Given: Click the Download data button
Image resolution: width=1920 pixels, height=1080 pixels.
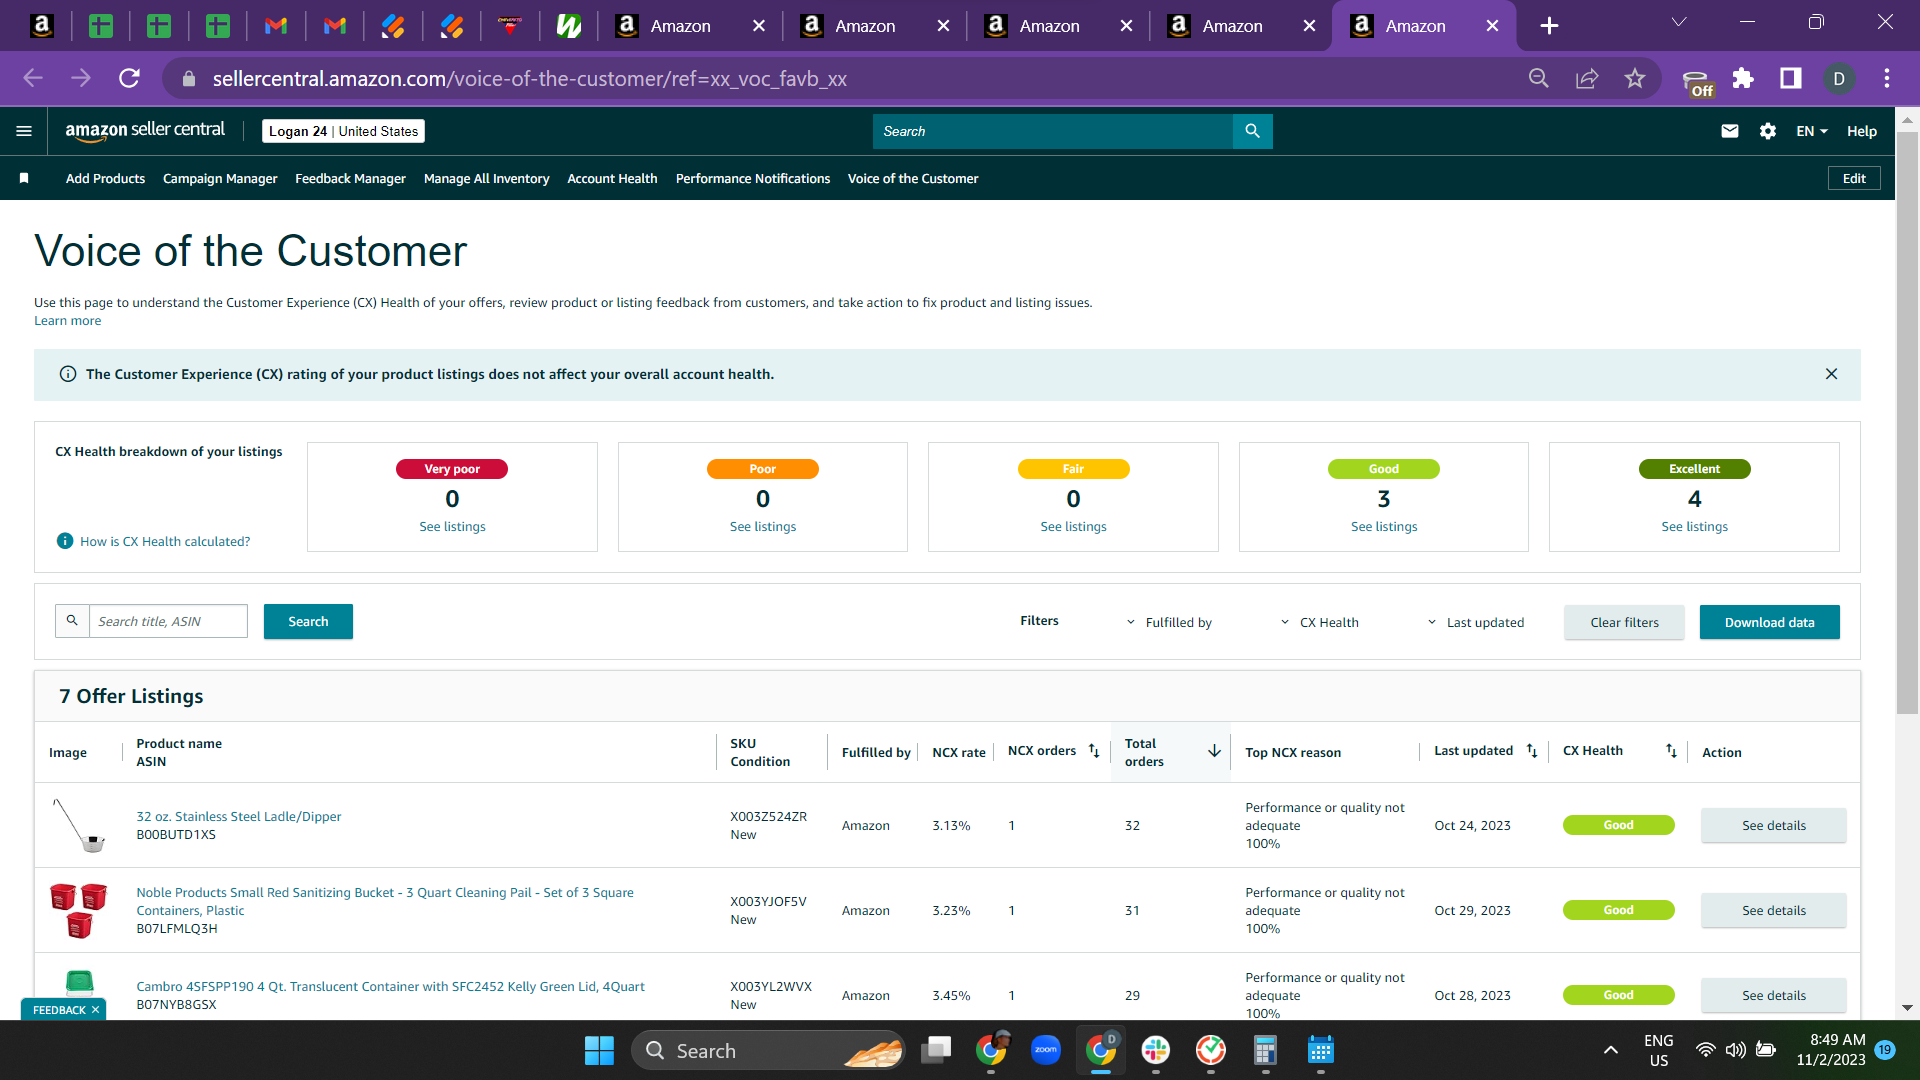Looking at the screenshot, I should pyautogui.click(x=1769, y=622).
